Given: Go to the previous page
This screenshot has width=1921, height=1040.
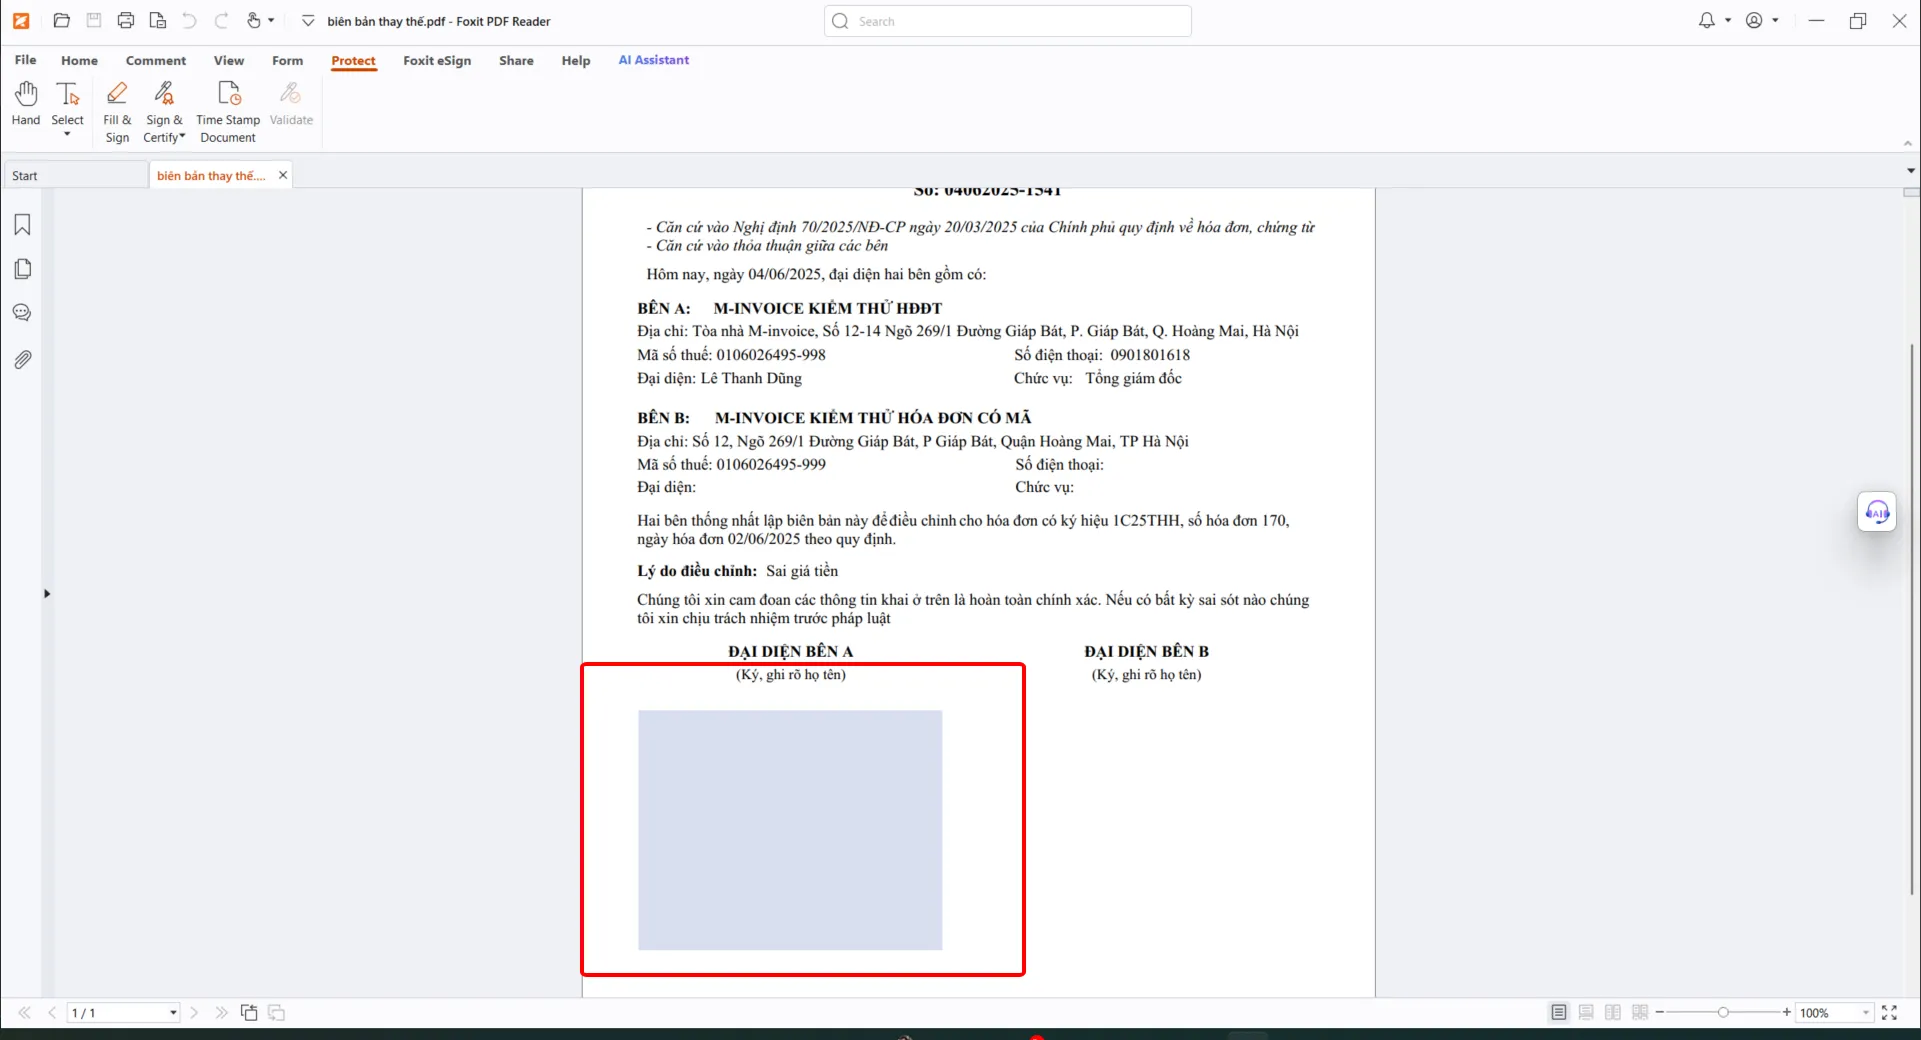Looking at the screenshot, I should 52,1013.
